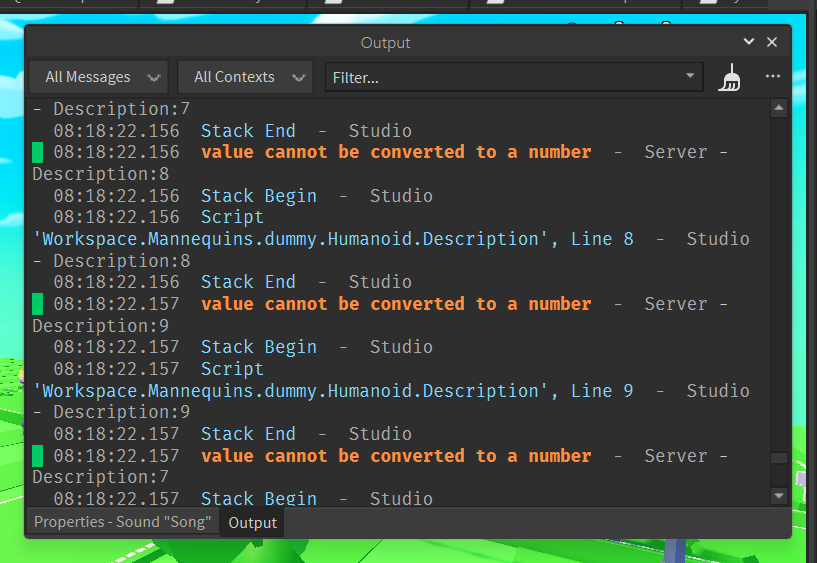Image resolution: width=817 pixels, height=563 pixels.
Task: Select the error message followed by Description:8
Action: click(396, 152)
